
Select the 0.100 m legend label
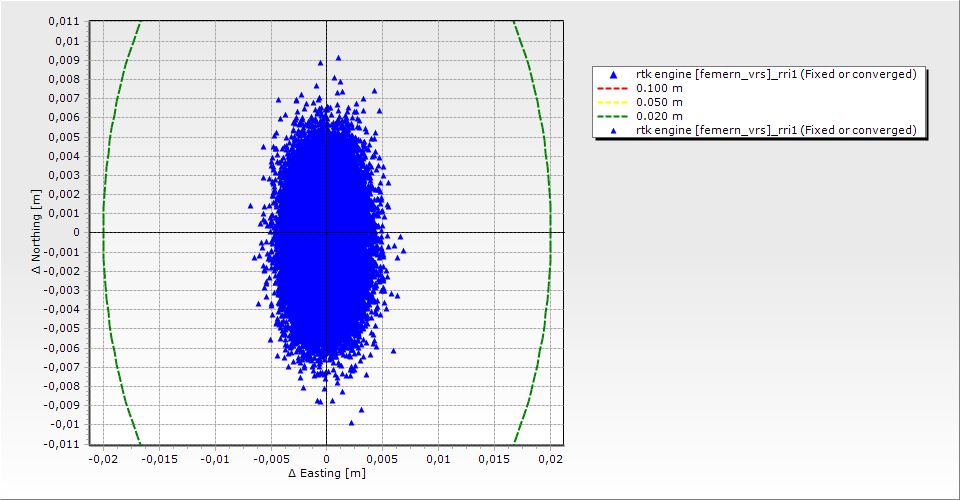pos(659,89)
